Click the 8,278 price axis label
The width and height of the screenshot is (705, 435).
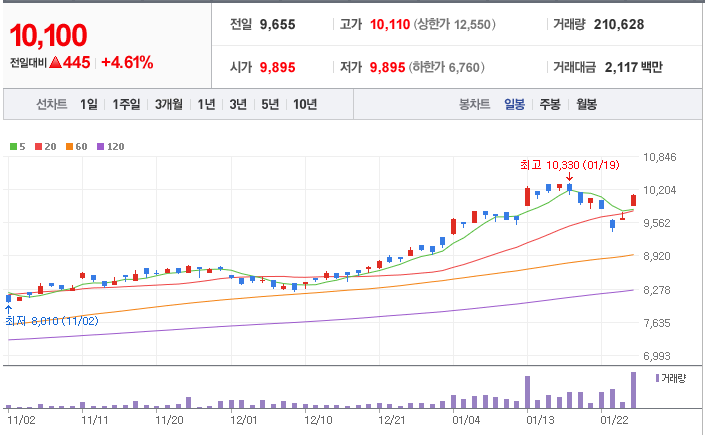(657, 290)
